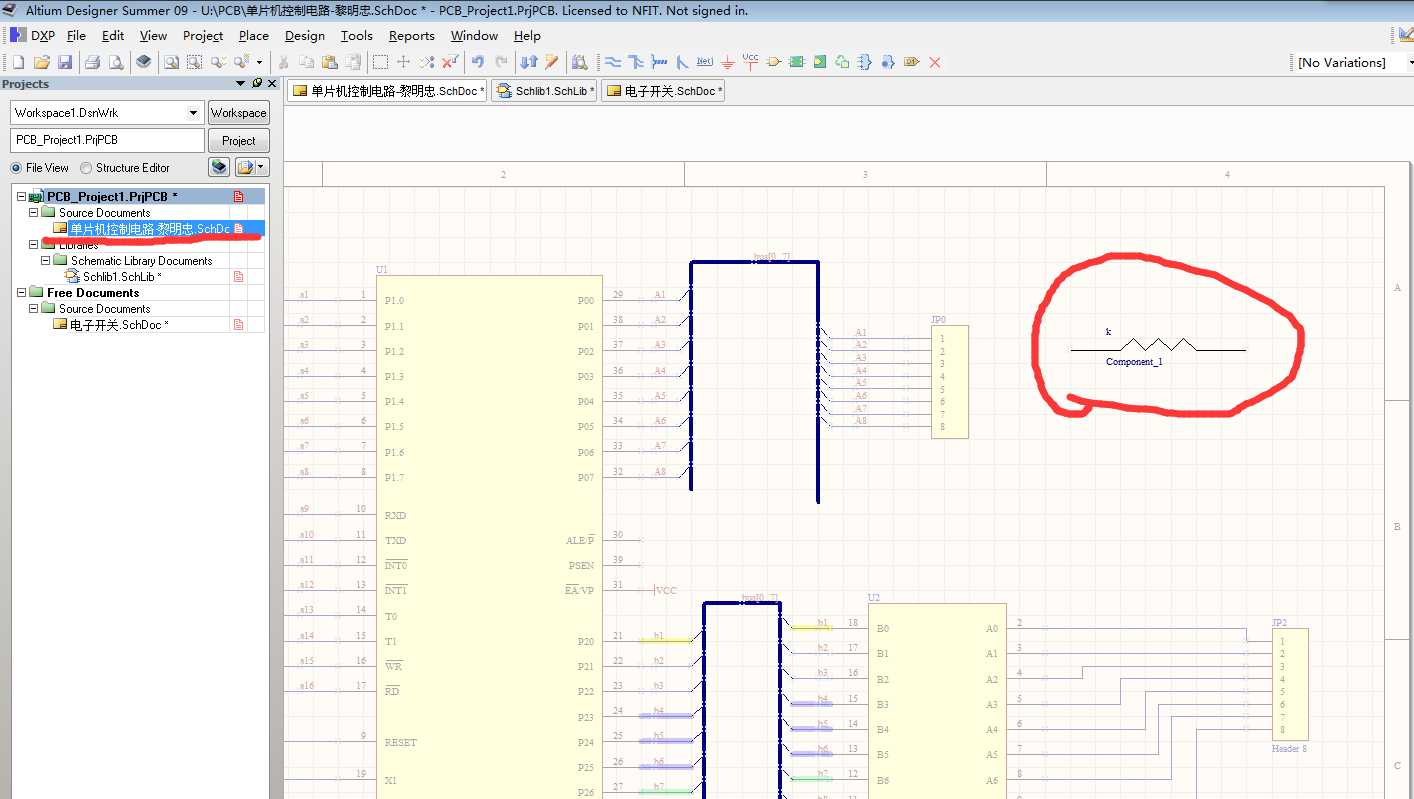Select the Place Net Label tool
Image resolution: width=1414 pixels, height=799 pixels.
[705, 62]
